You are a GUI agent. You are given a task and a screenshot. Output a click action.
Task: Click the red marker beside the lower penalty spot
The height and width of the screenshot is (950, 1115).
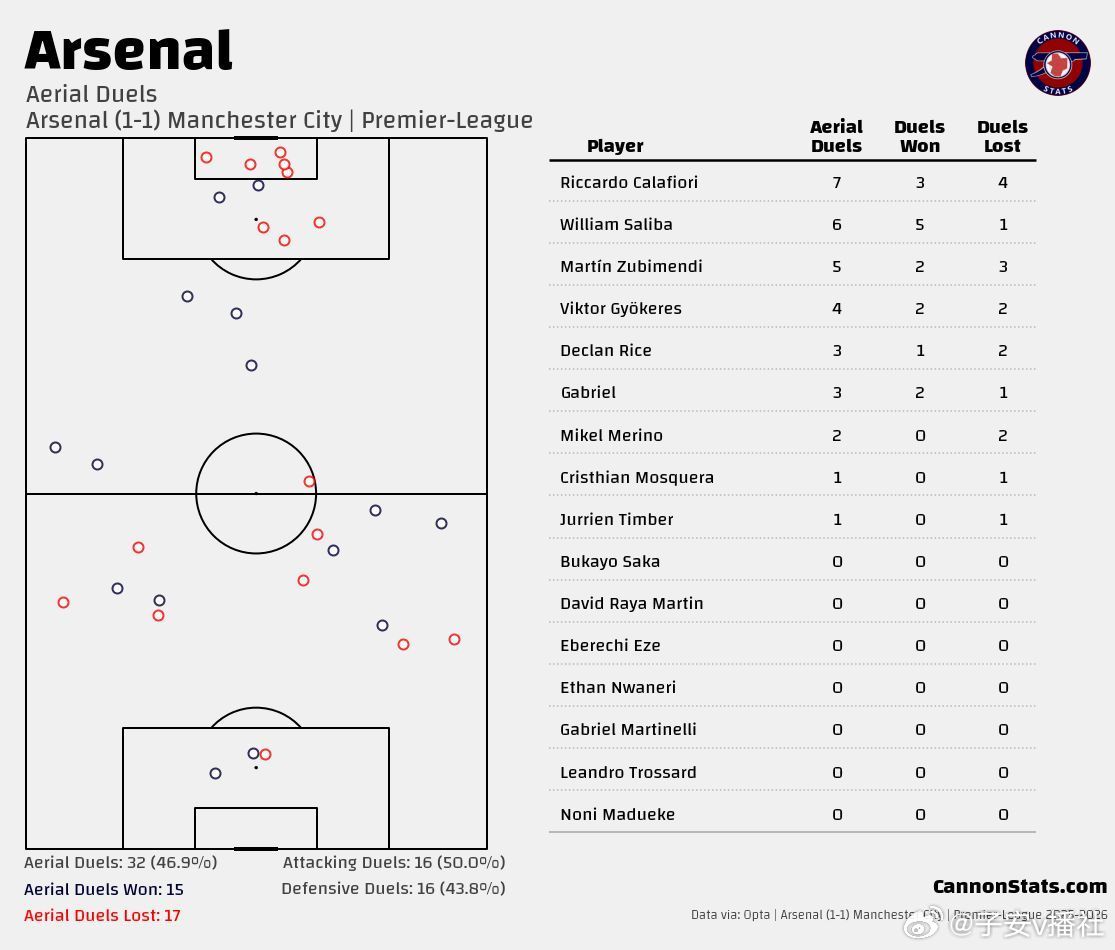click(265, 754)
